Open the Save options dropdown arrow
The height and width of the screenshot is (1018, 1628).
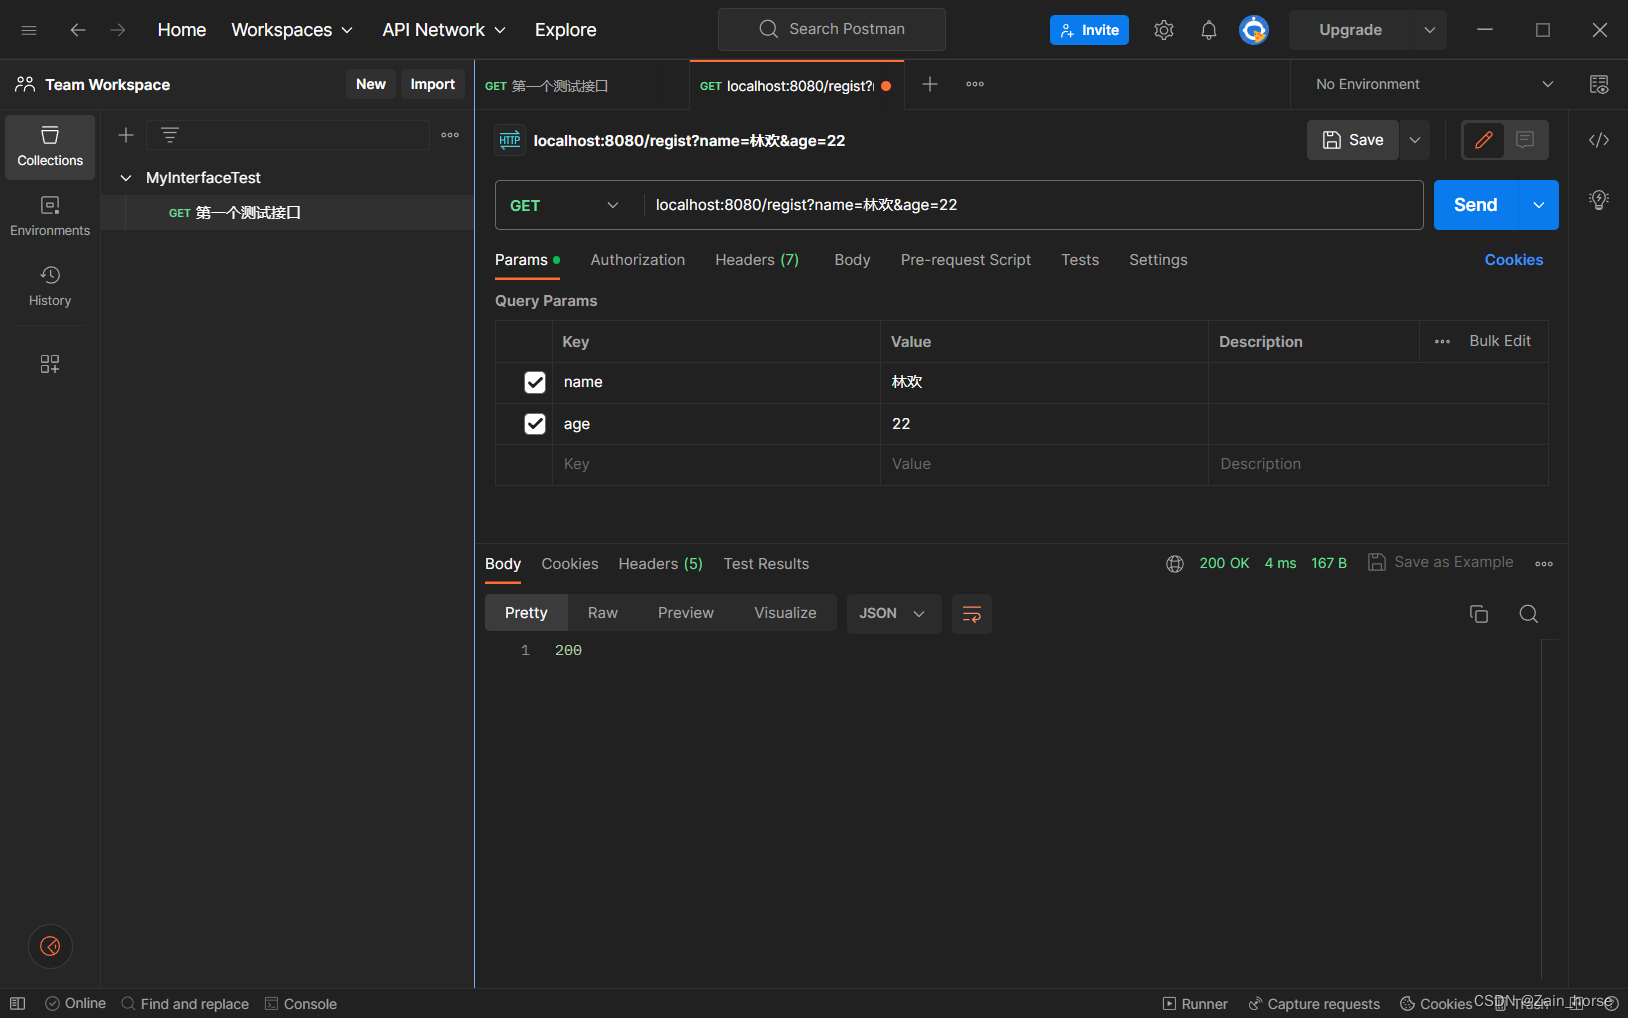point(1415,140)
